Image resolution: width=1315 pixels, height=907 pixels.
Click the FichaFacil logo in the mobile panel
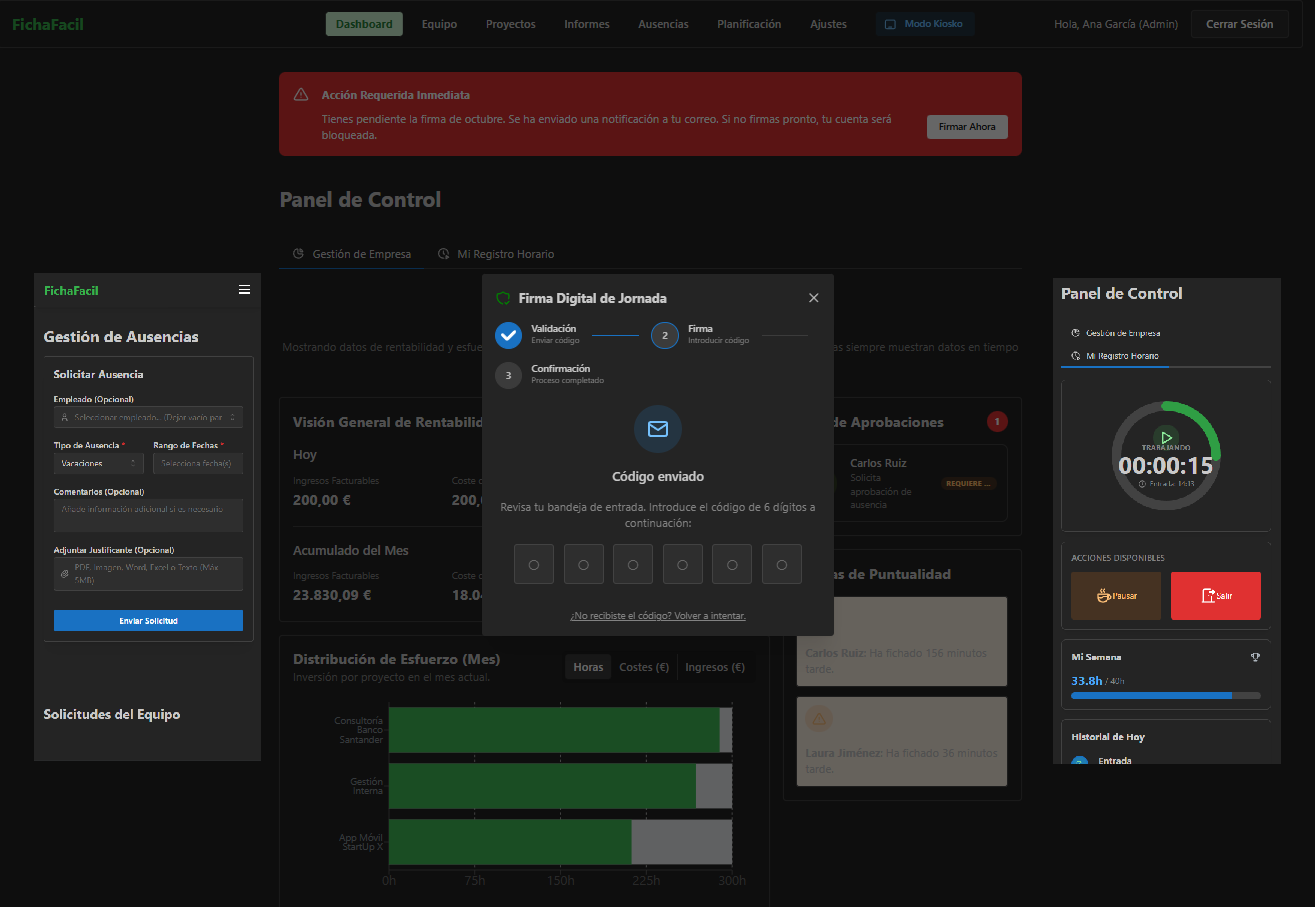pos(71,291)
